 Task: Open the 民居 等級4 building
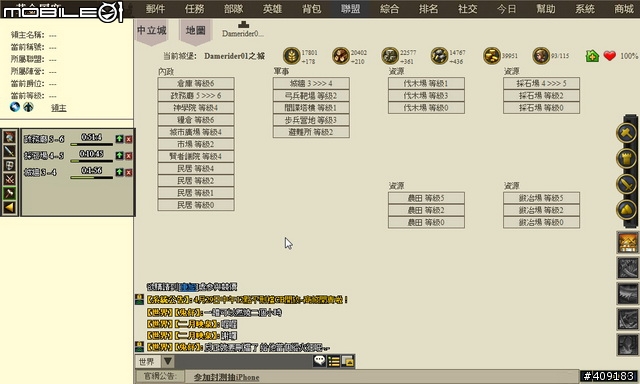pyautogui.click(x=196, y=169)
